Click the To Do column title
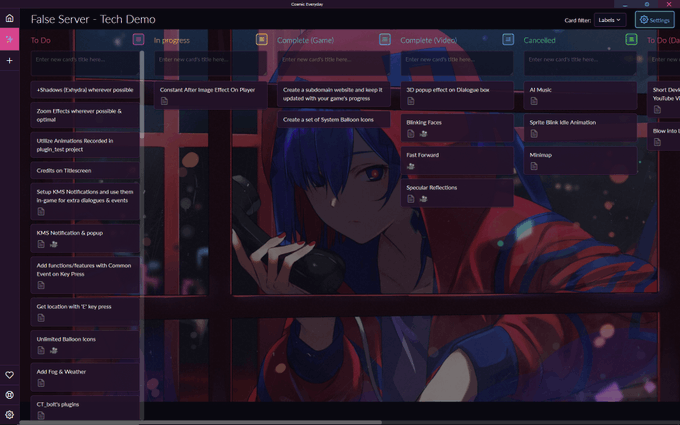This screenshot has width=680, height=425. click(40, 40)
